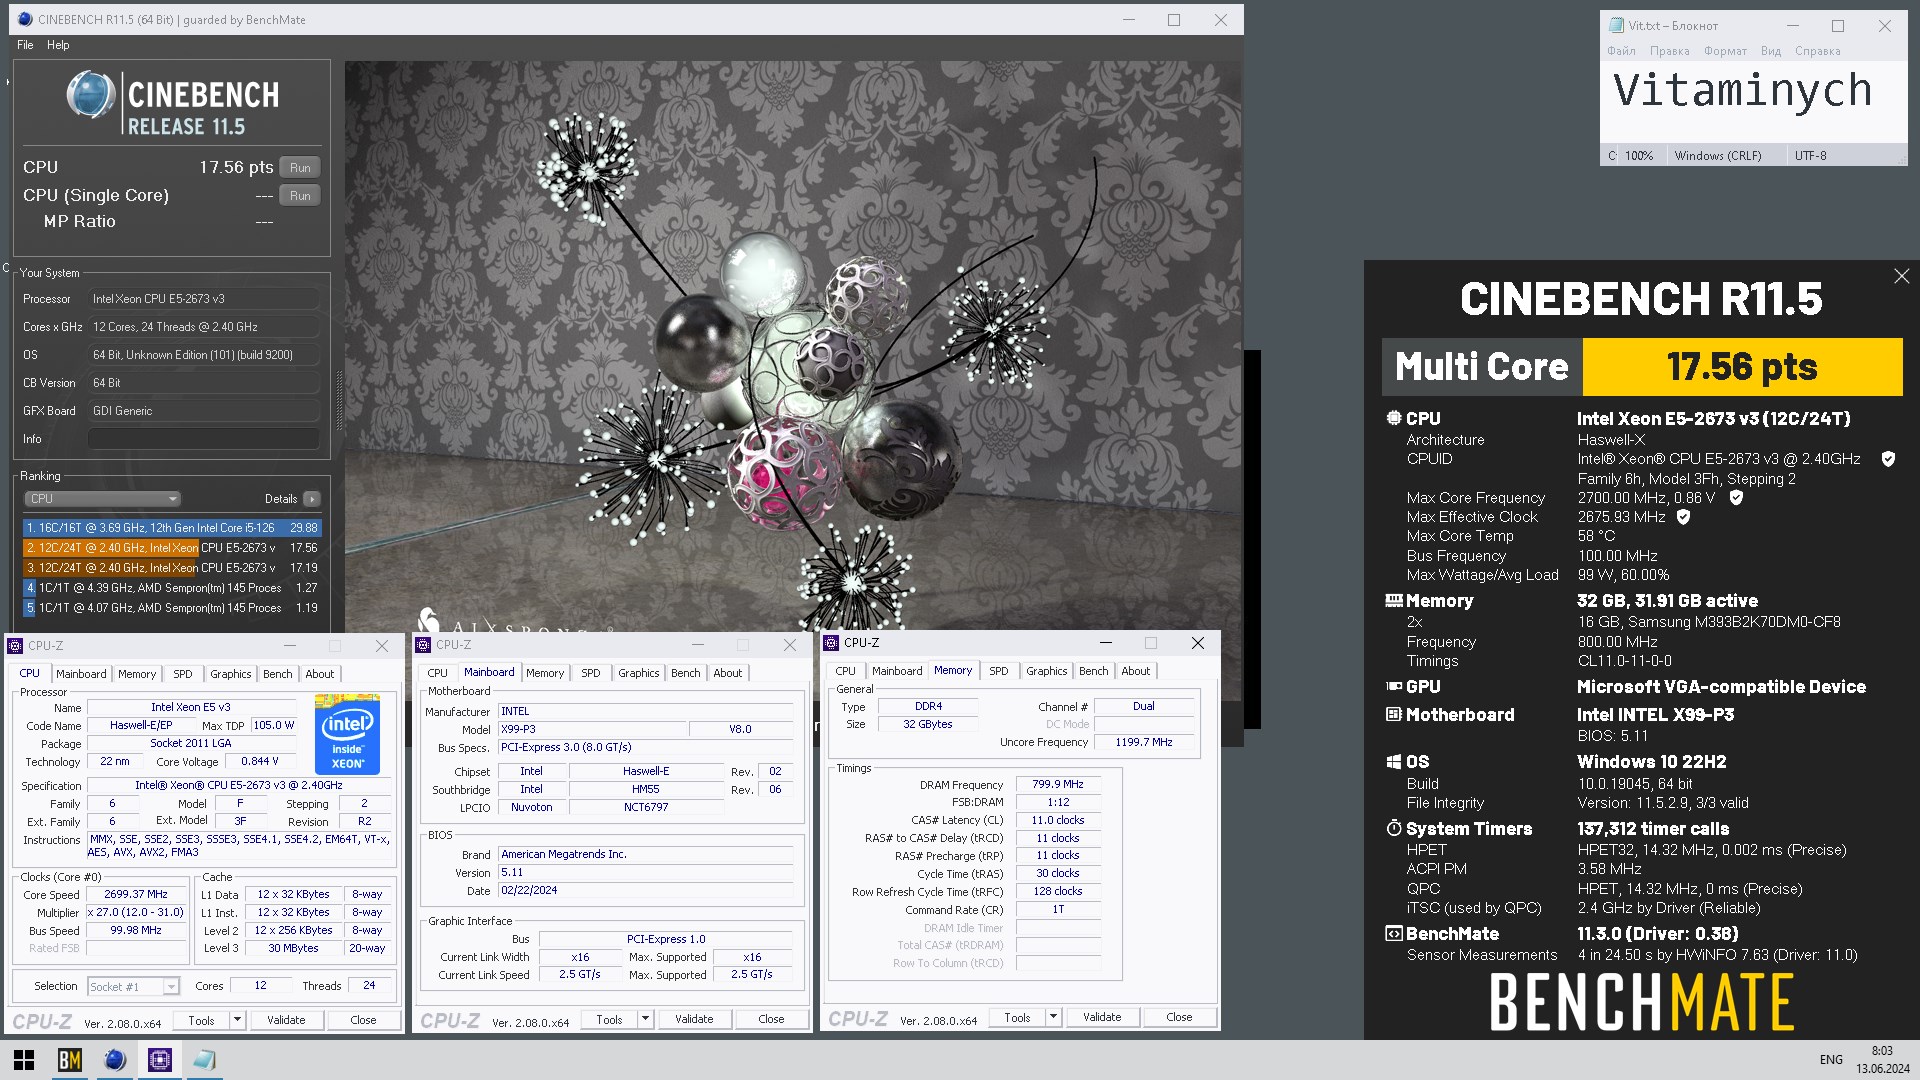The width and height of the screenshot is (1920, 1080).
Task: Click the BenchMate Memory section icon
Action: point(1394,601)
